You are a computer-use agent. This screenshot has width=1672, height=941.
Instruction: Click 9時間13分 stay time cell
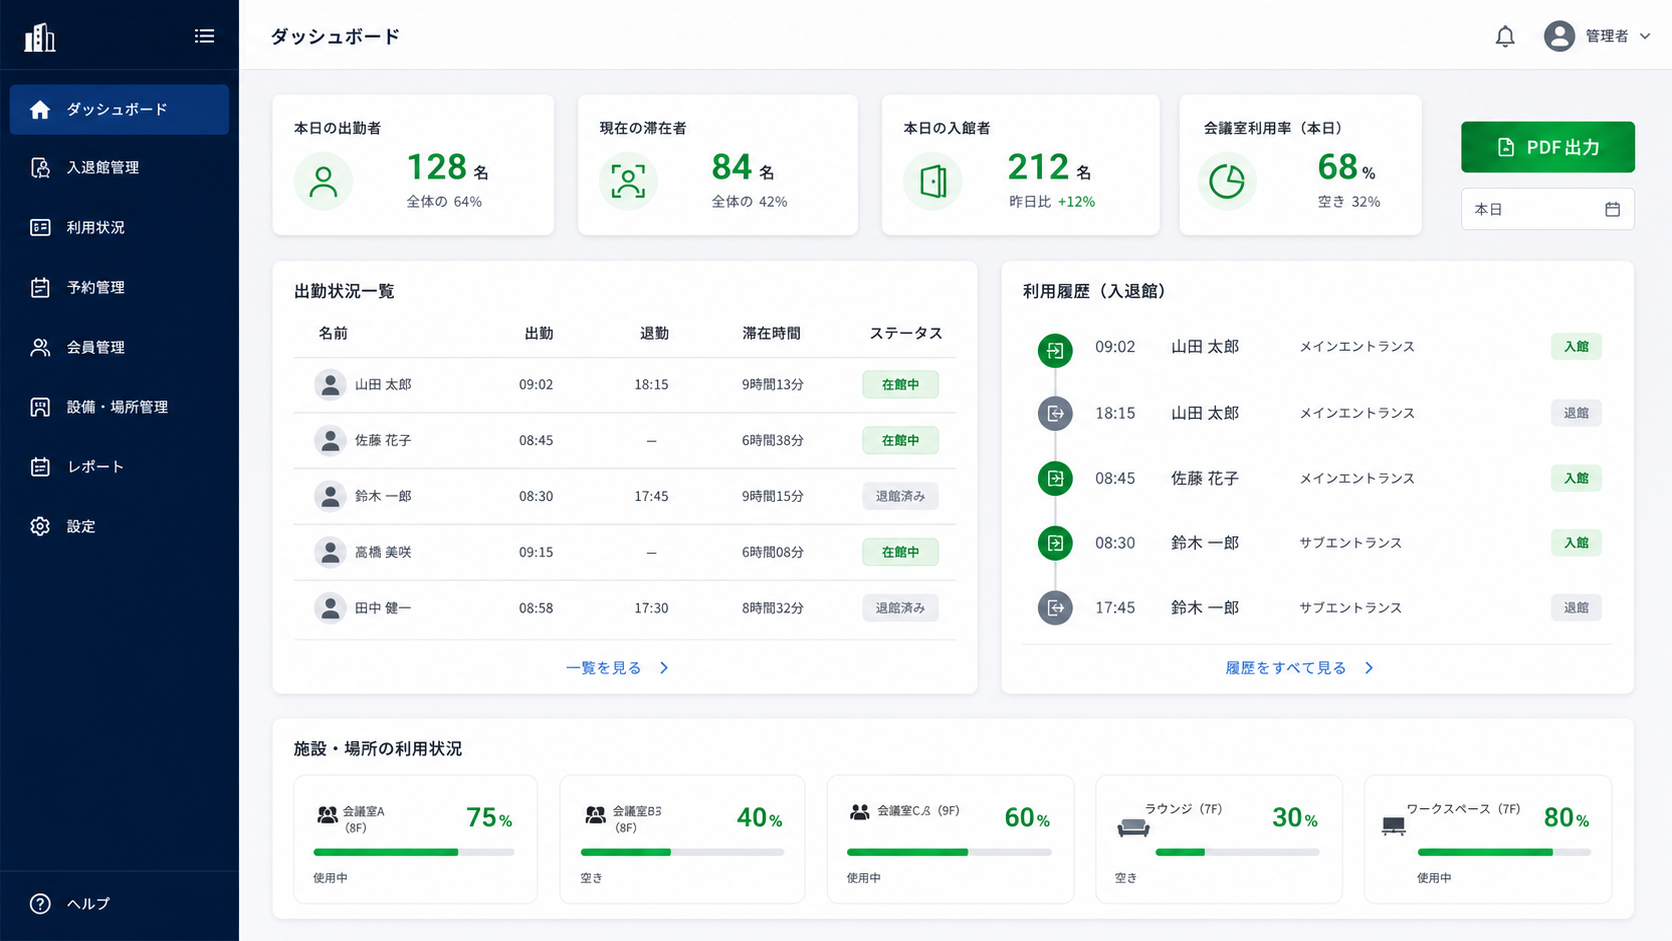pos(773,384)
